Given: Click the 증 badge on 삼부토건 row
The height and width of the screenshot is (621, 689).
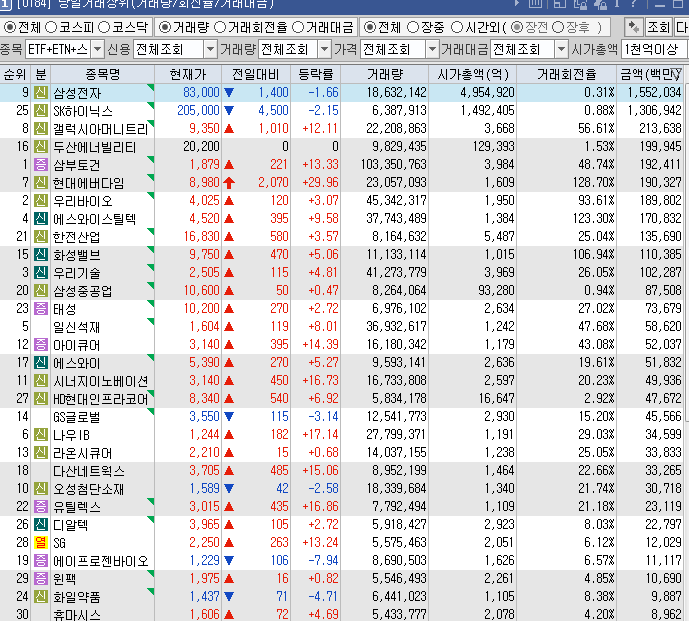Looking at the screenshot, I should click(x=41, y=164).
